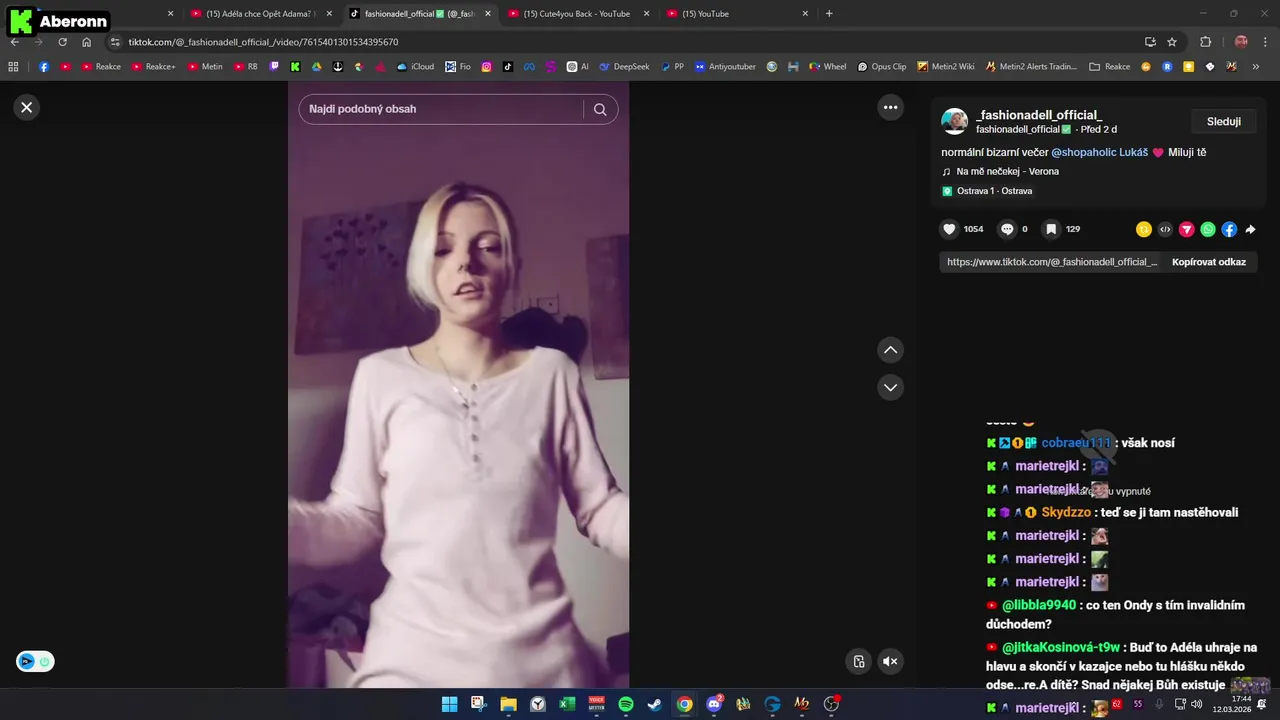1280x720 pixels.
Task: Open the DeepSeek bookmark
Action: pos(625,67)
